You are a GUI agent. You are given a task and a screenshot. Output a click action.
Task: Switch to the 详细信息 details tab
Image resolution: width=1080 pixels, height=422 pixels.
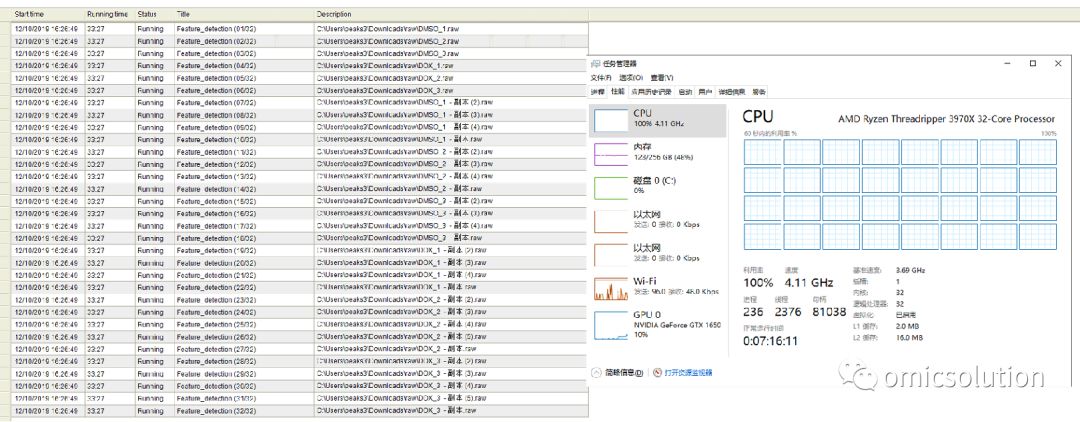click(x=731, y=92)
